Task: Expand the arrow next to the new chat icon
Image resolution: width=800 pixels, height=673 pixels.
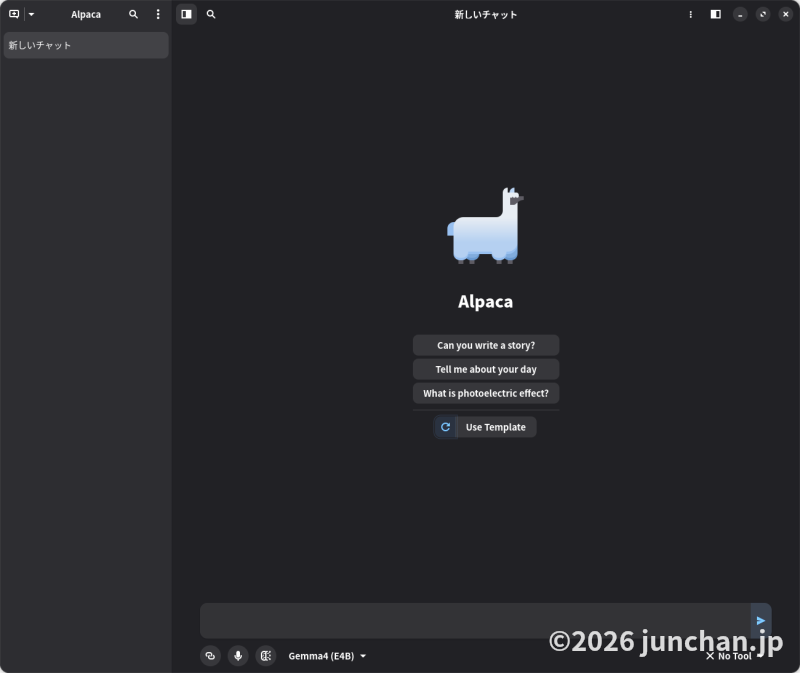Action: coord(31,14)
